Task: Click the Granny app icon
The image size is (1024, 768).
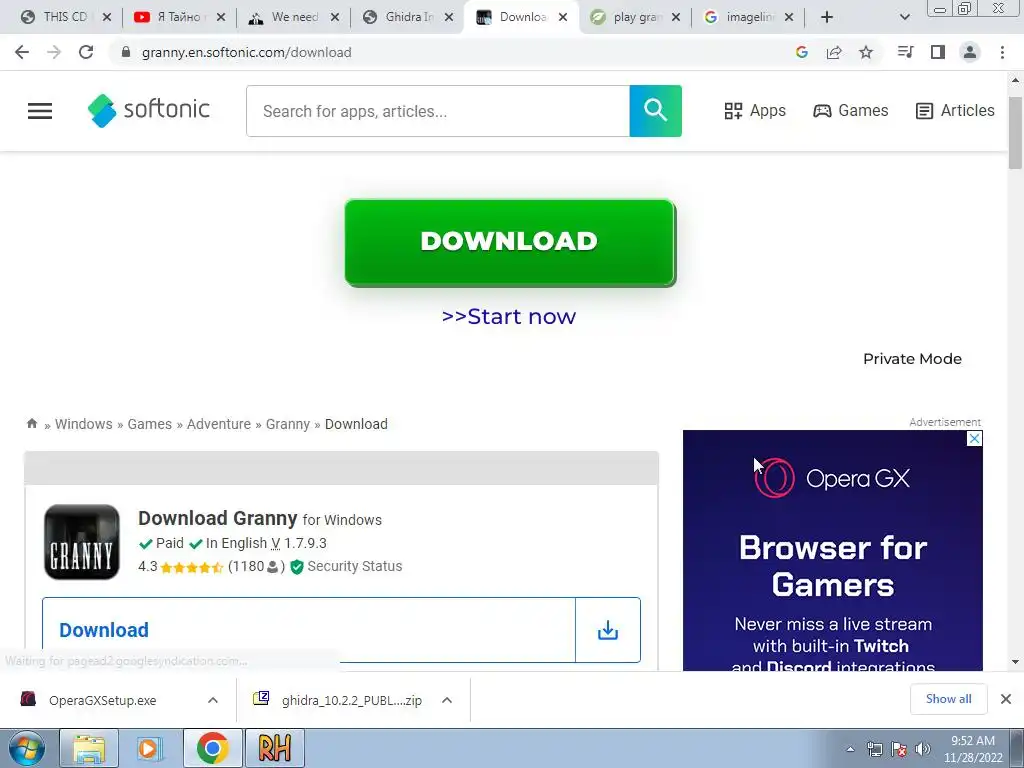Action: pyautogui.click(x=82, y=542)
